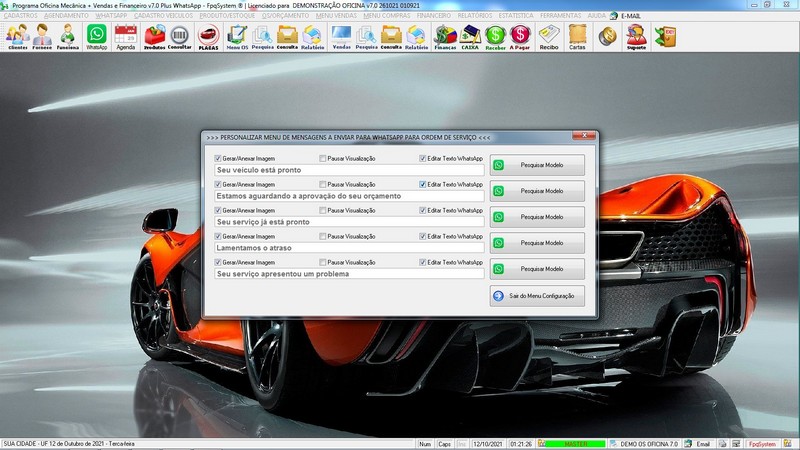Open the Menu OS icon
The height and width of the screenshot is (450, 800).
(237, 37)
